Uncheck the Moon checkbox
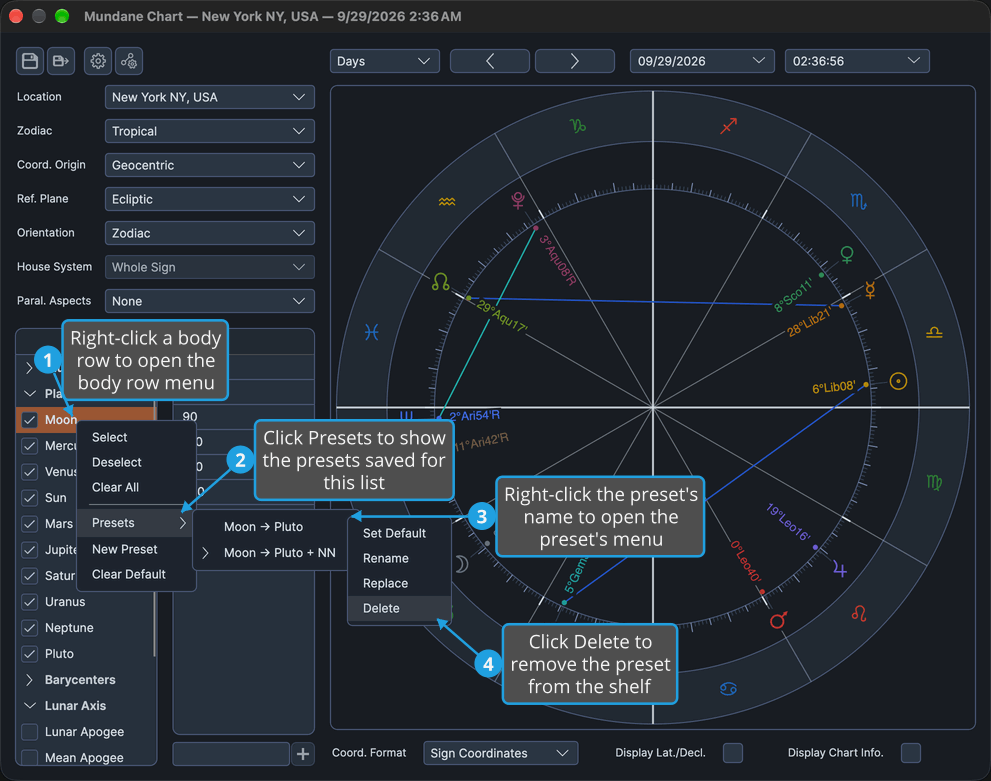991x781 pixels. point(30,420)
